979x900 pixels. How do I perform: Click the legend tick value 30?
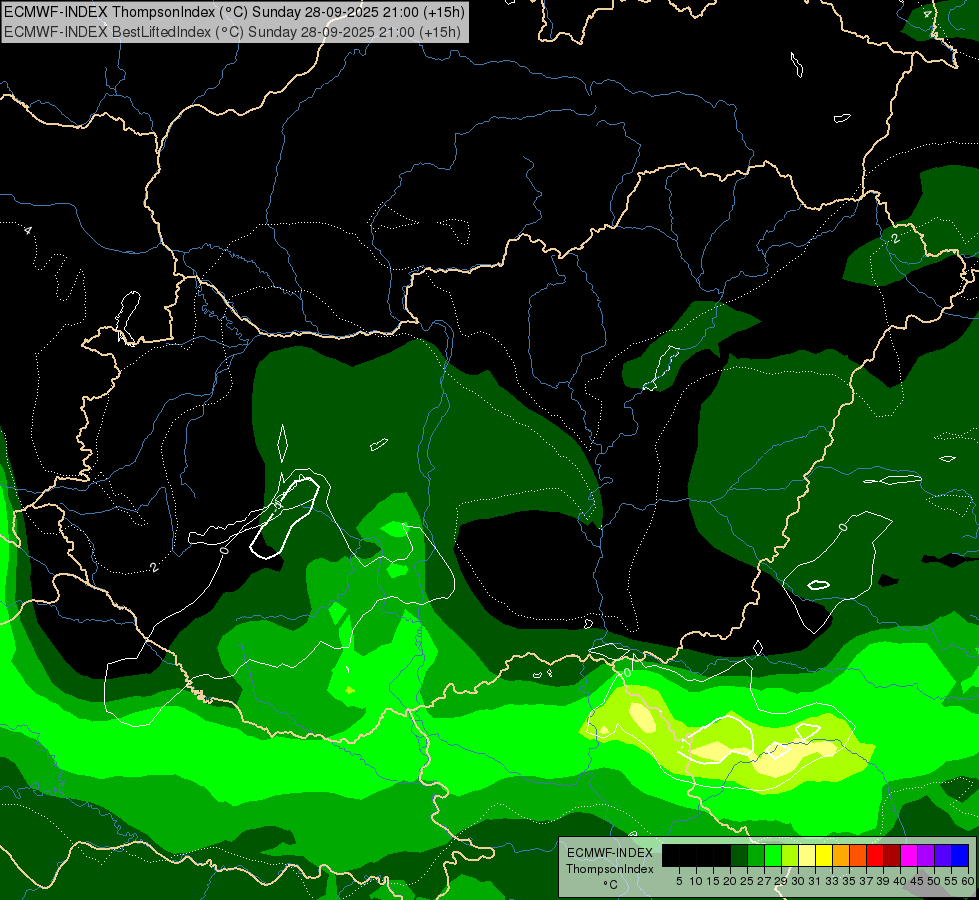coord(798,881)
